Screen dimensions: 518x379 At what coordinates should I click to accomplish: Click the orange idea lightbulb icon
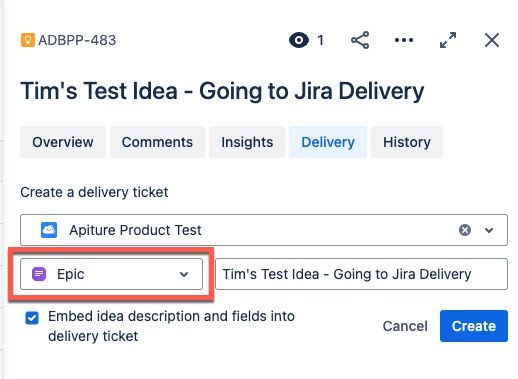pyautogui.click(x=28, y=40)
